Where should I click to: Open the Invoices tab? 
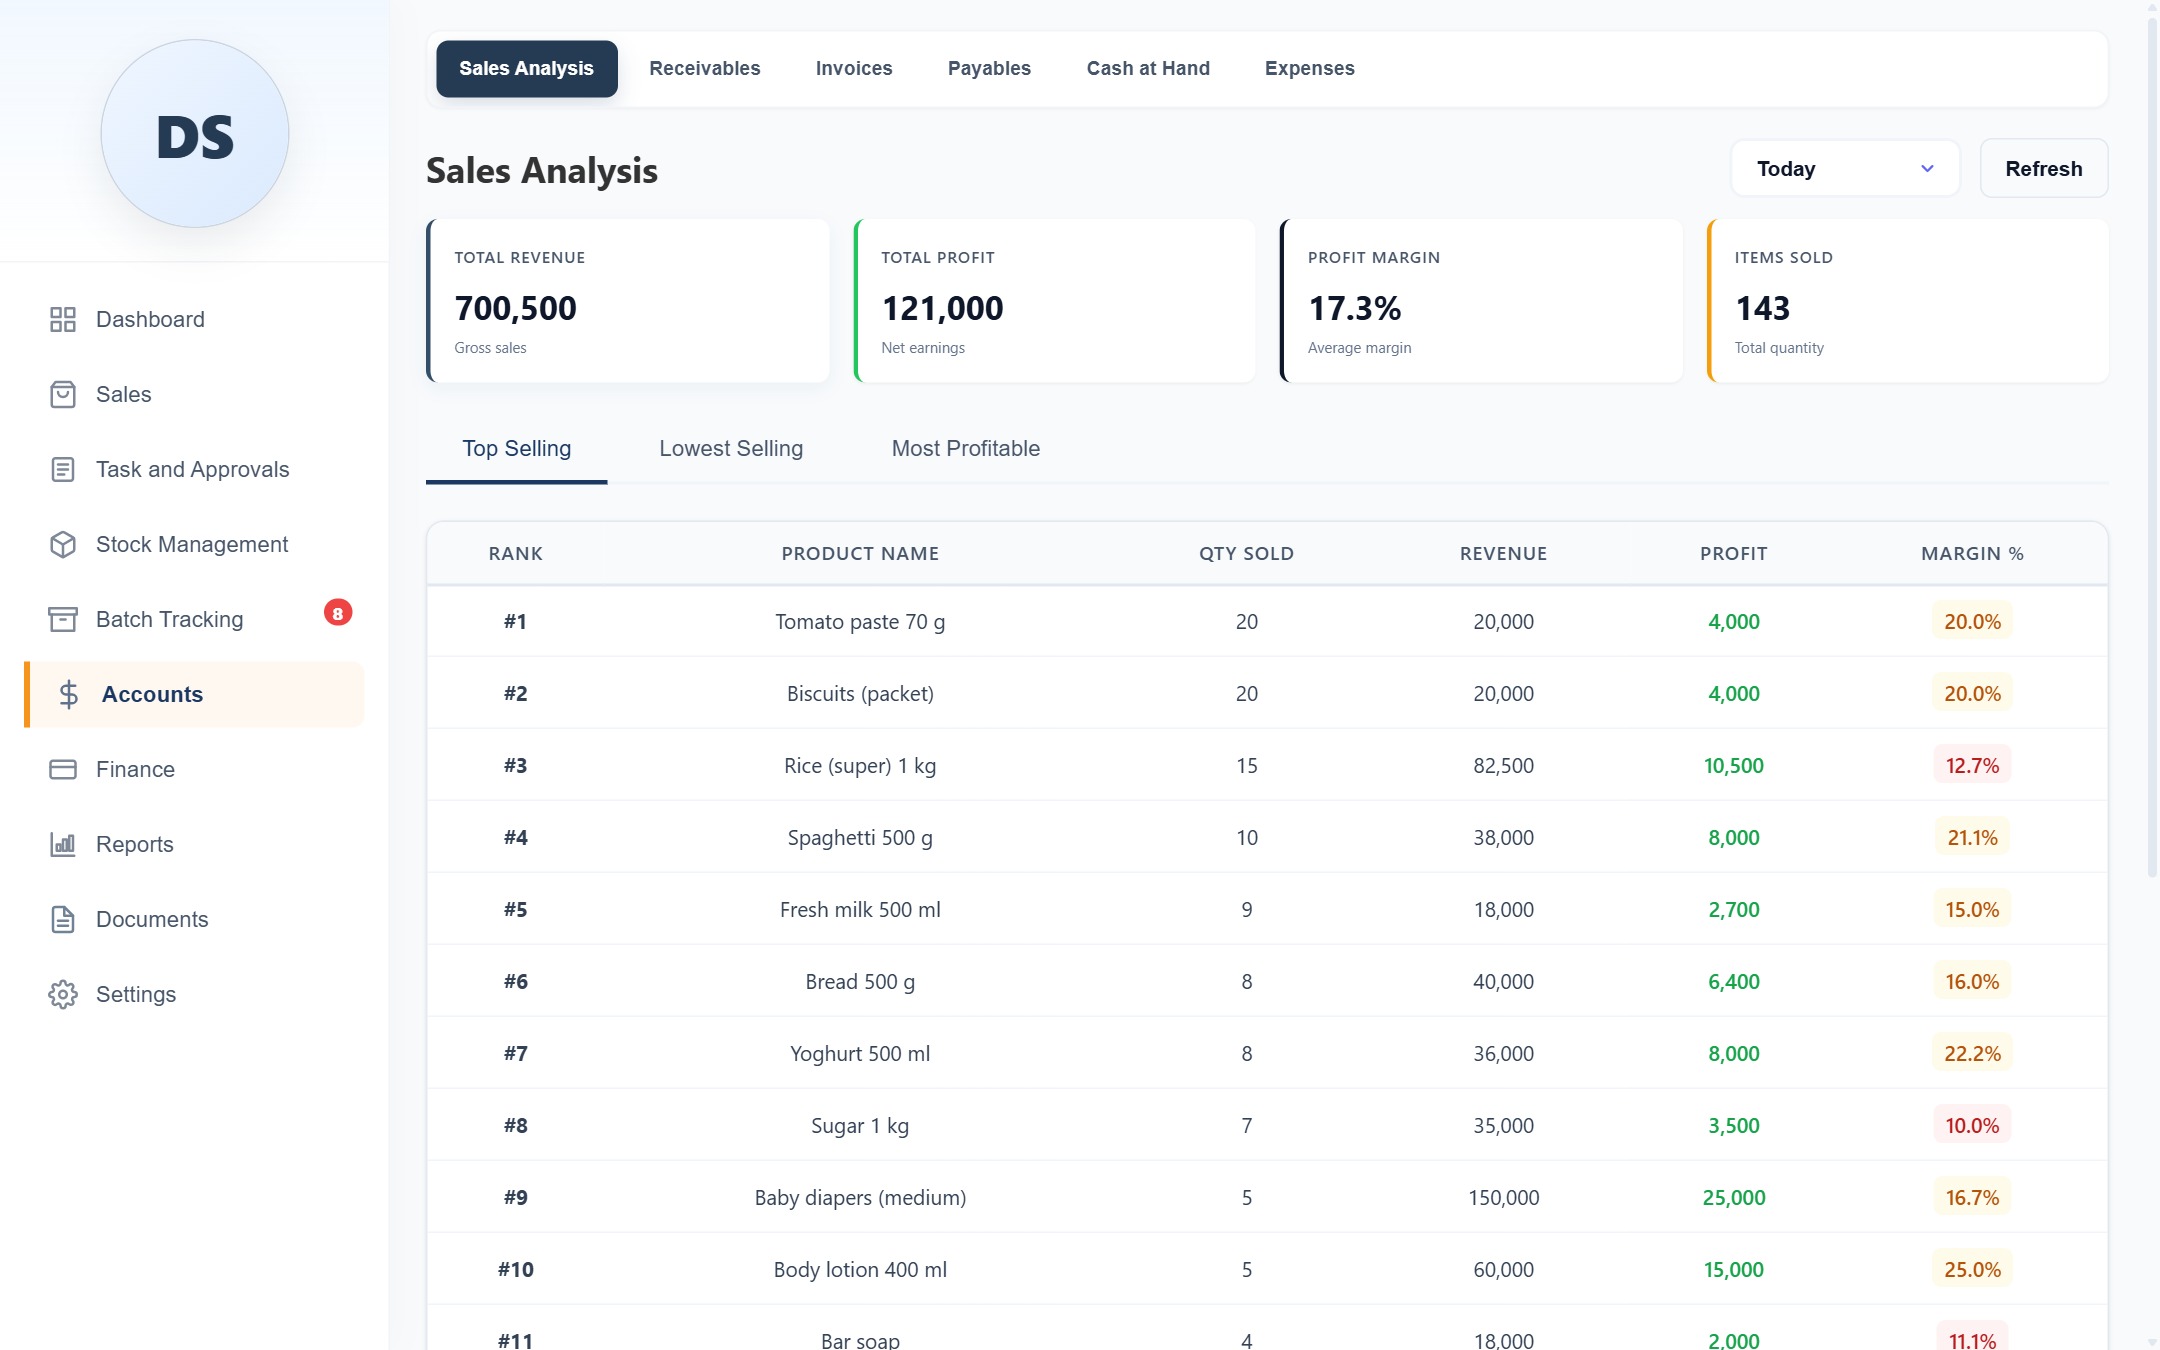pos(854,68)
